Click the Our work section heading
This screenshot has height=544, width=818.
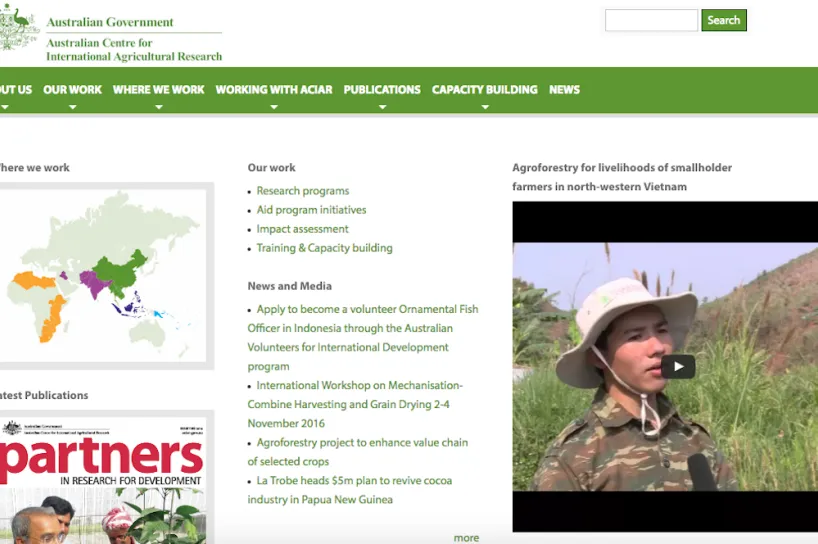coord(271,167)
